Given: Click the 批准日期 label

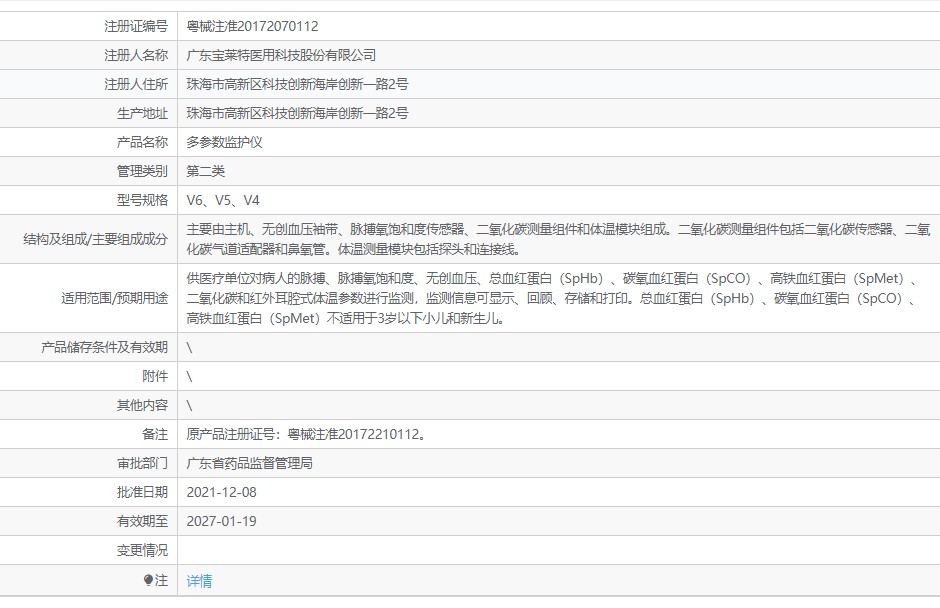Looking at the screenshot, I should pos(142,492).
